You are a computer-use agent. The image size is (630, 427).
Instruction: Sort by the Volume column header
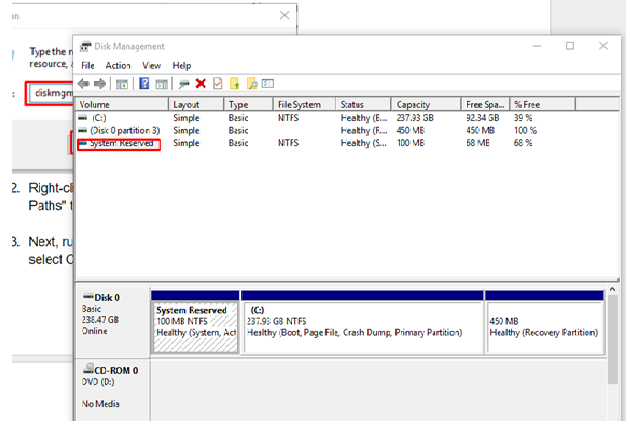coord(122,104)
